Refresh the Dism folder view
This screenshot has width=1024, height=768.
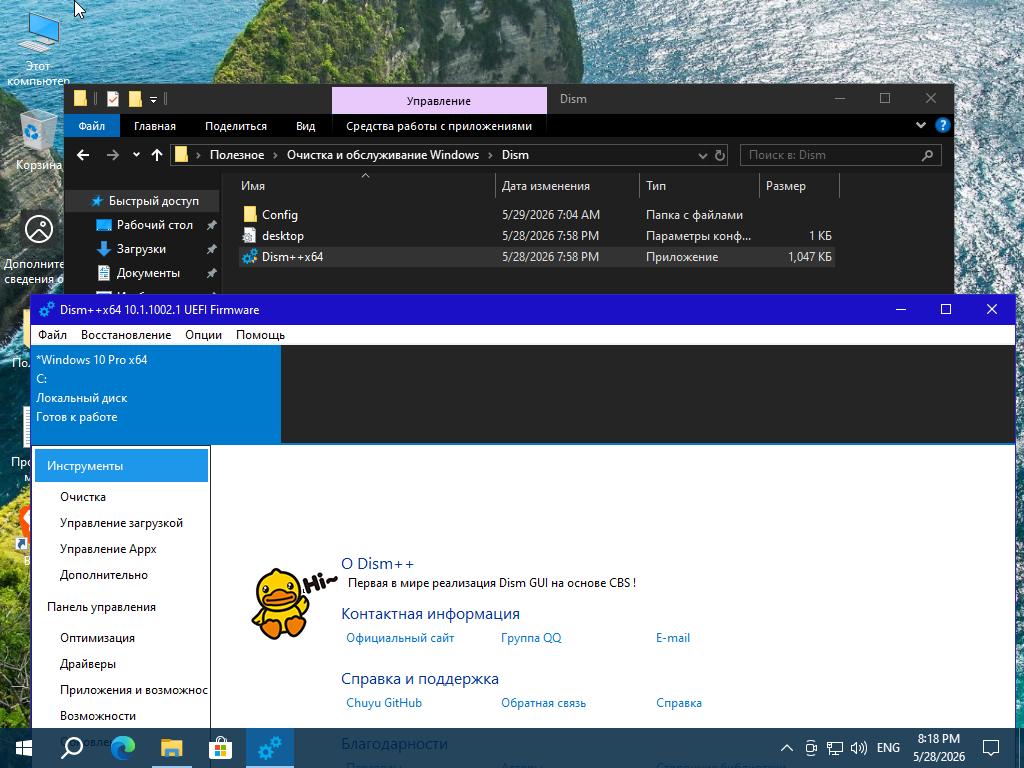(x=720, y=155)
